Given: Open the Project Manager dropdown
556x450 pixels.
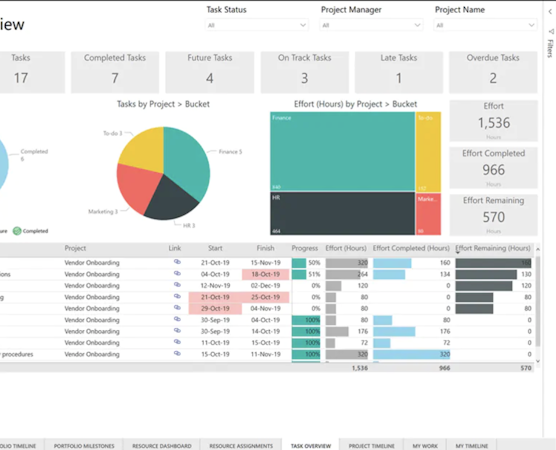Looking at the screenshot, I should click(x=371, y=25).
